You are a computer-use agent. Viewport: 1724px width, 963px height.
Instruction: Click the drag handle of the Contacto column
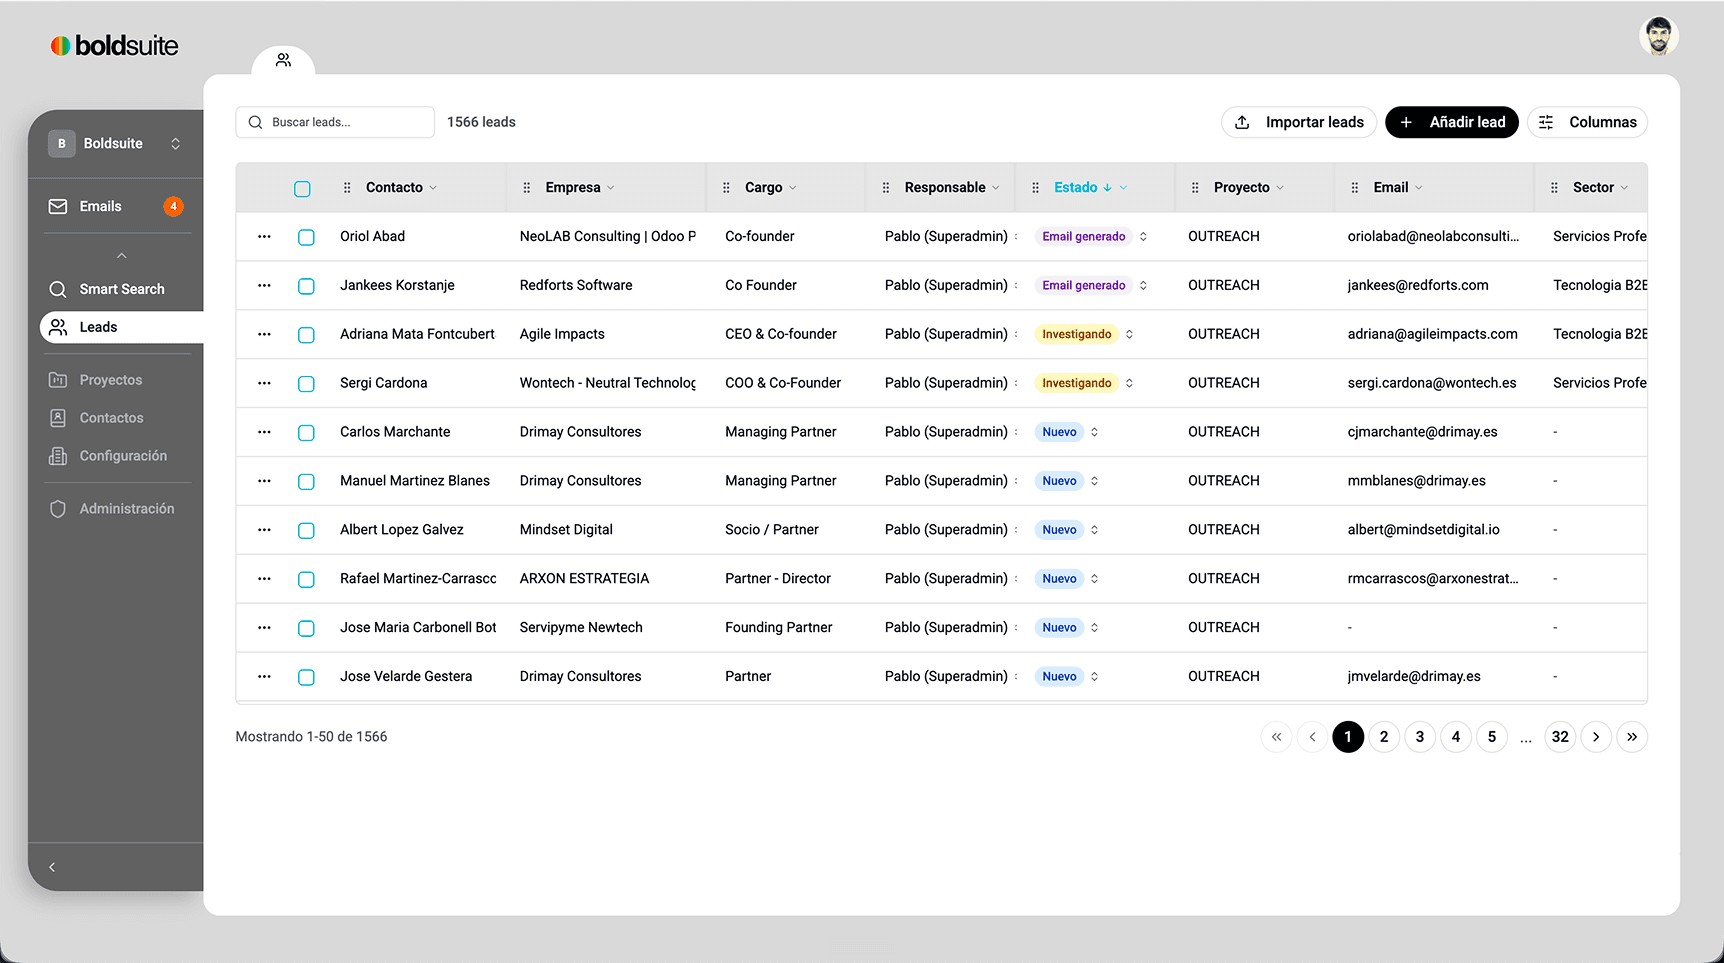pos(347,188)
